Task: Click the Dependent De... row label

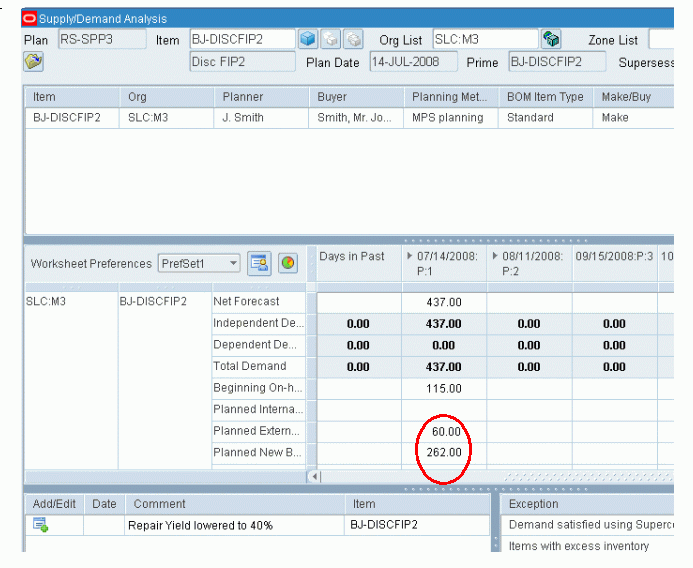Action: [x=259, y=345]
